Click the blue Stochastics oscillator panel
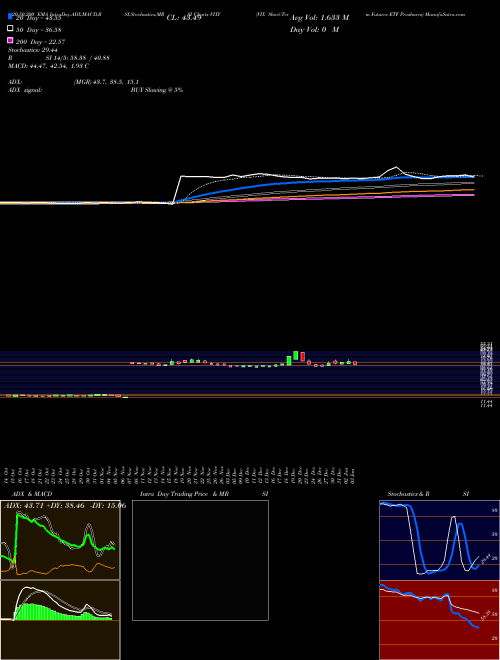Image resolution: width=500 pixels, height=660 pixels. click(x=439, y=540)
